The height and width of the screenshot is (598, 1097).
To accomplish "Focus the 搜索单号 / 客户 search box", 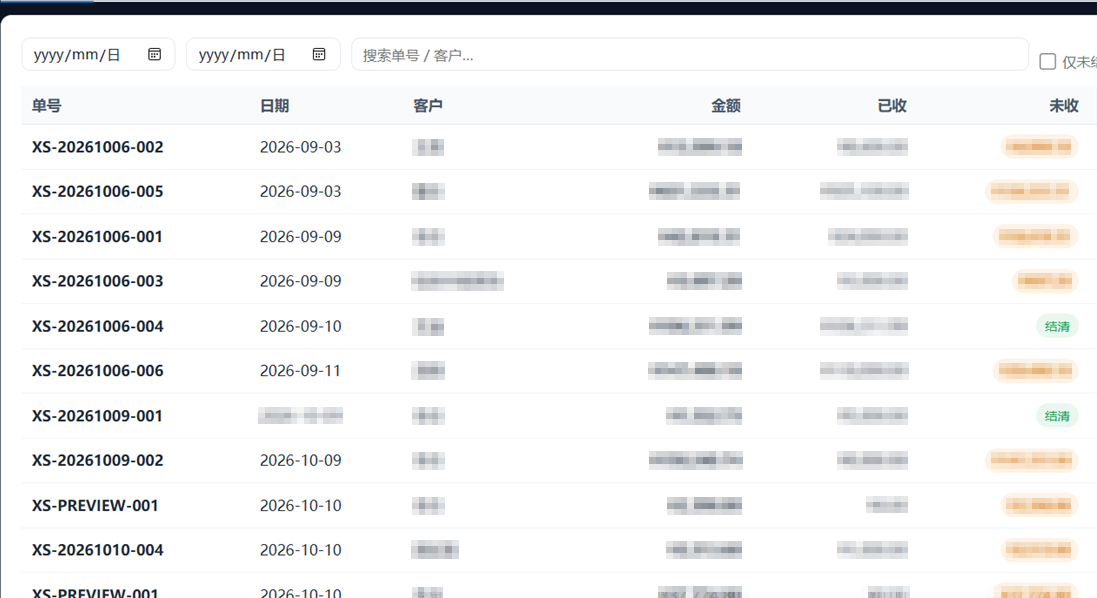I will [690, 55].
